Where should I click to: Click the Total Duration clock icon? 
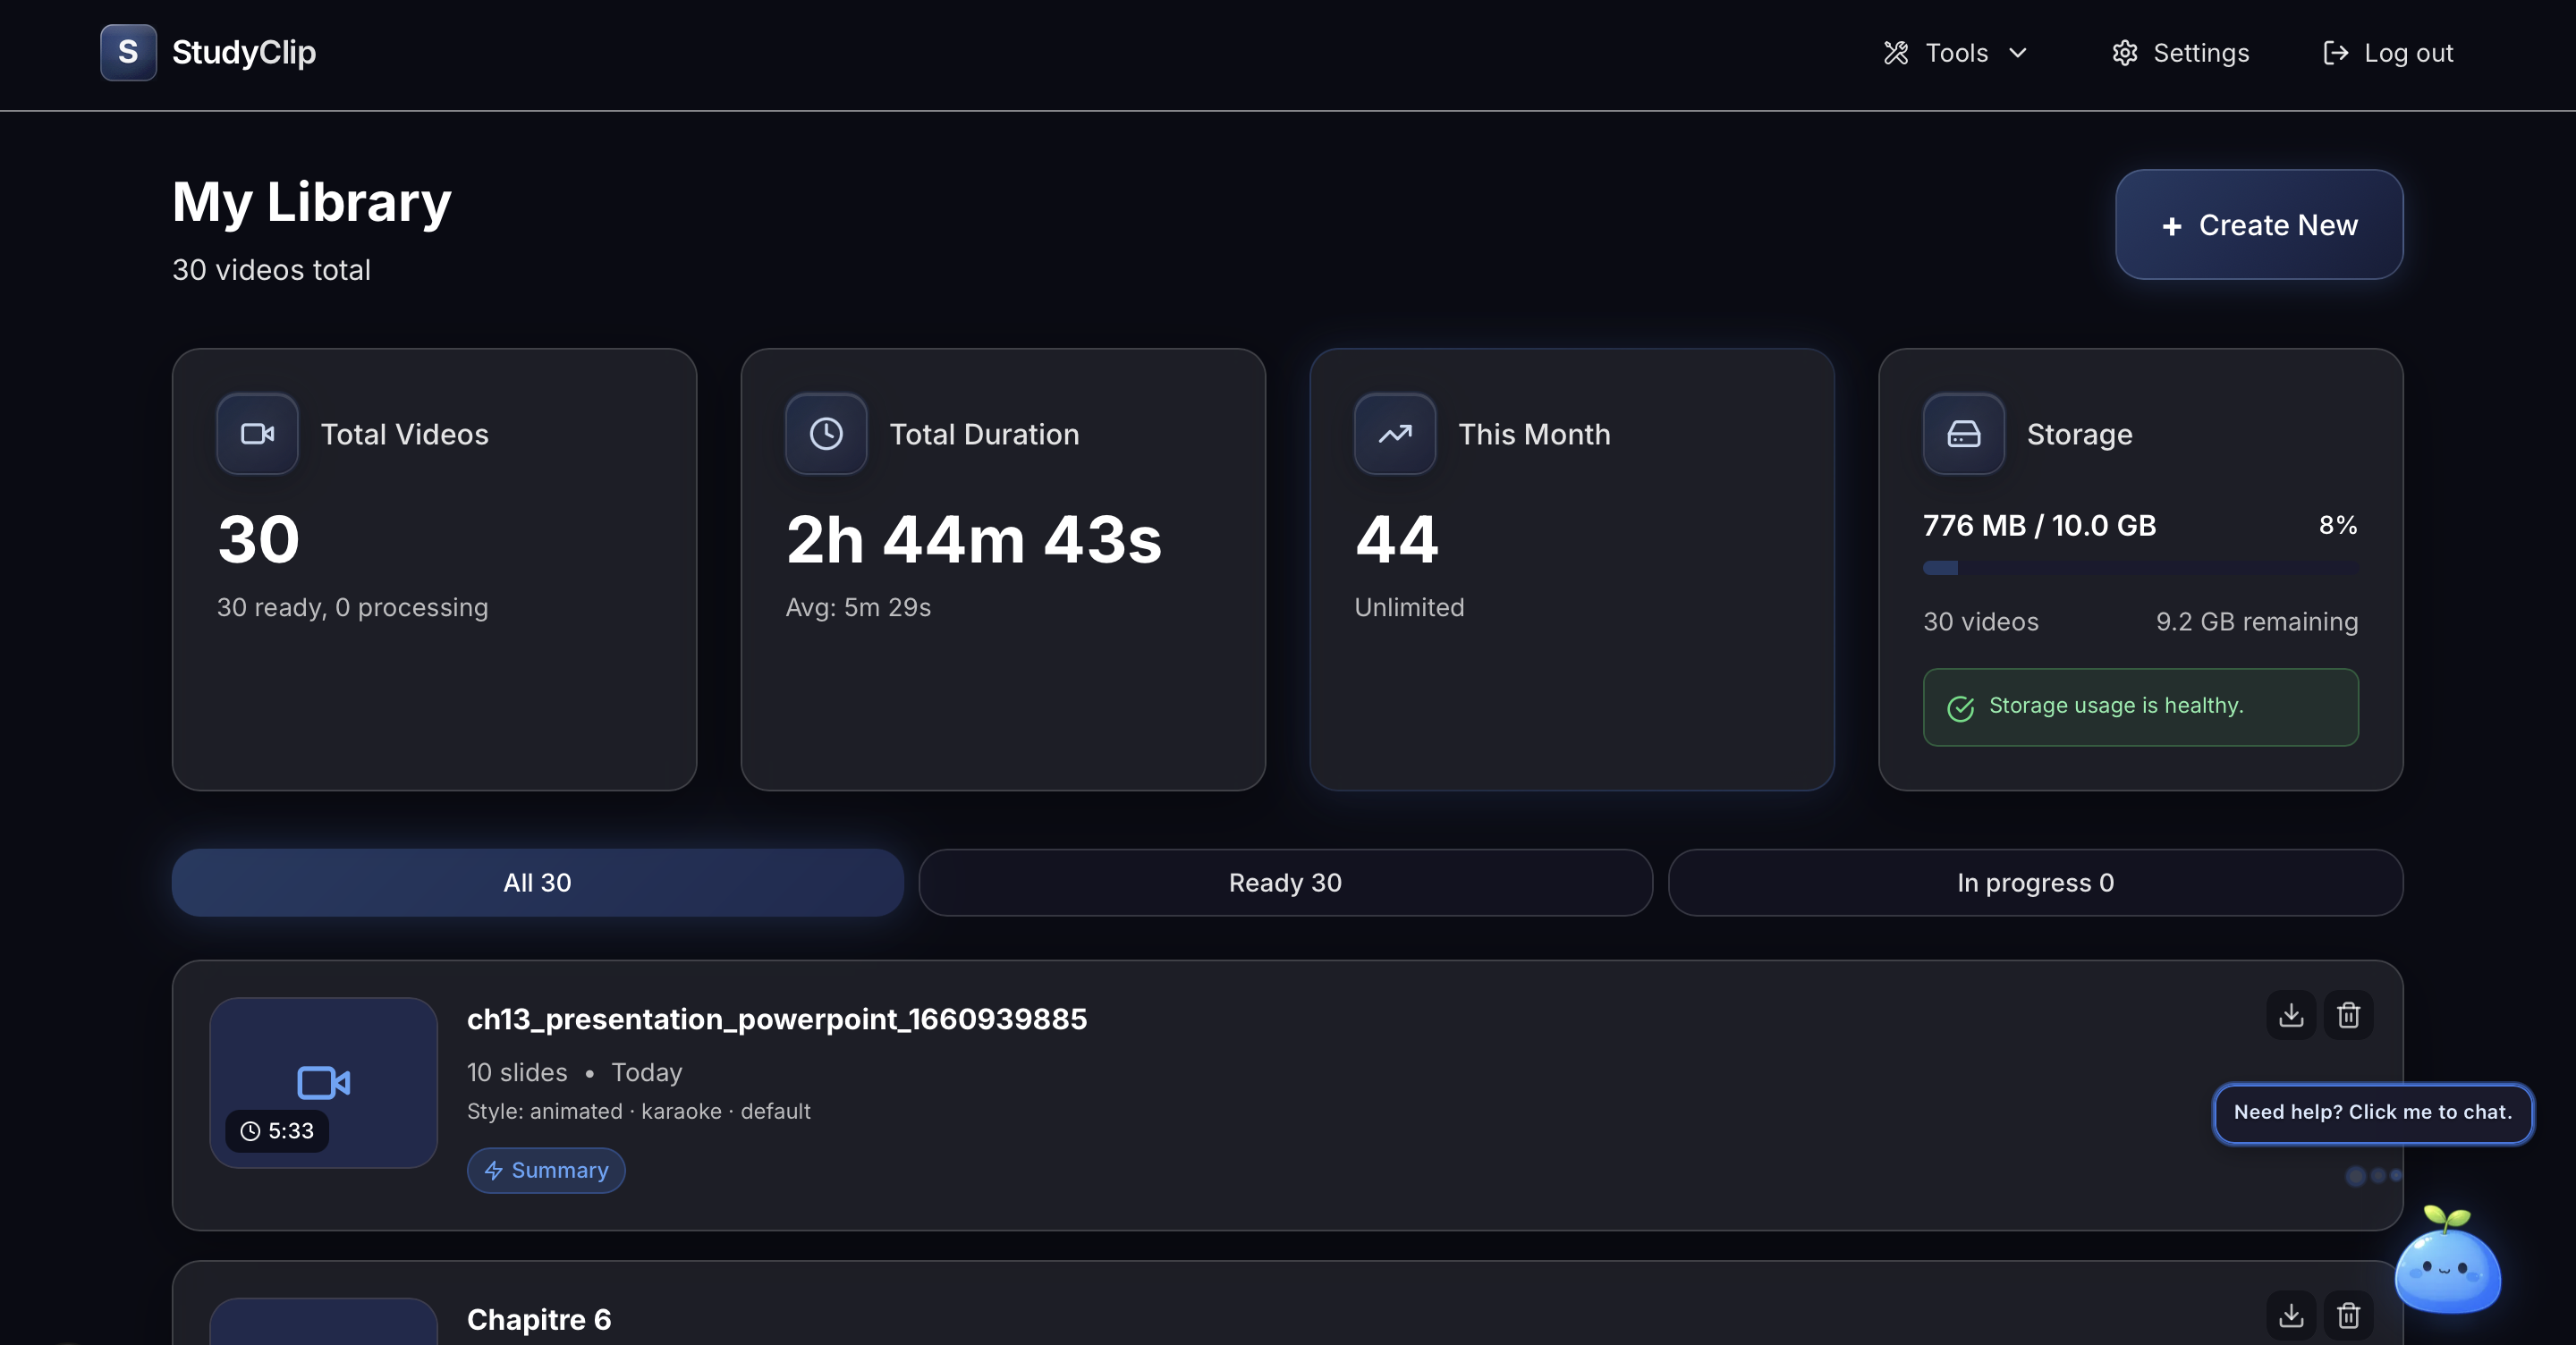(x=826, y=433)
